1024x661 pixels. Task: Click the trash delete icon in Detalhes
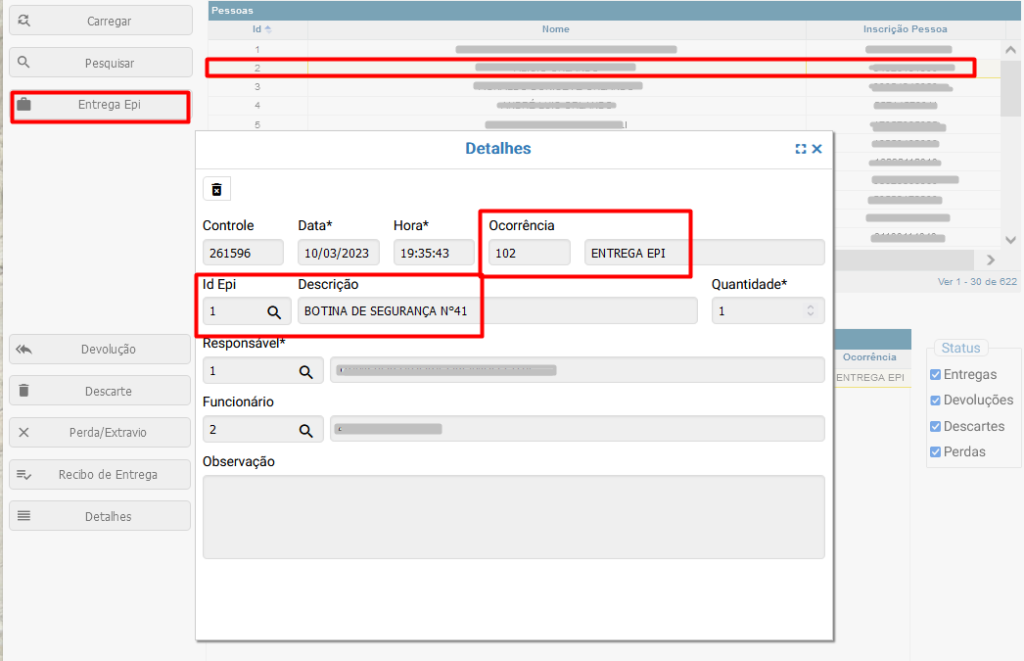pos(216,189)
